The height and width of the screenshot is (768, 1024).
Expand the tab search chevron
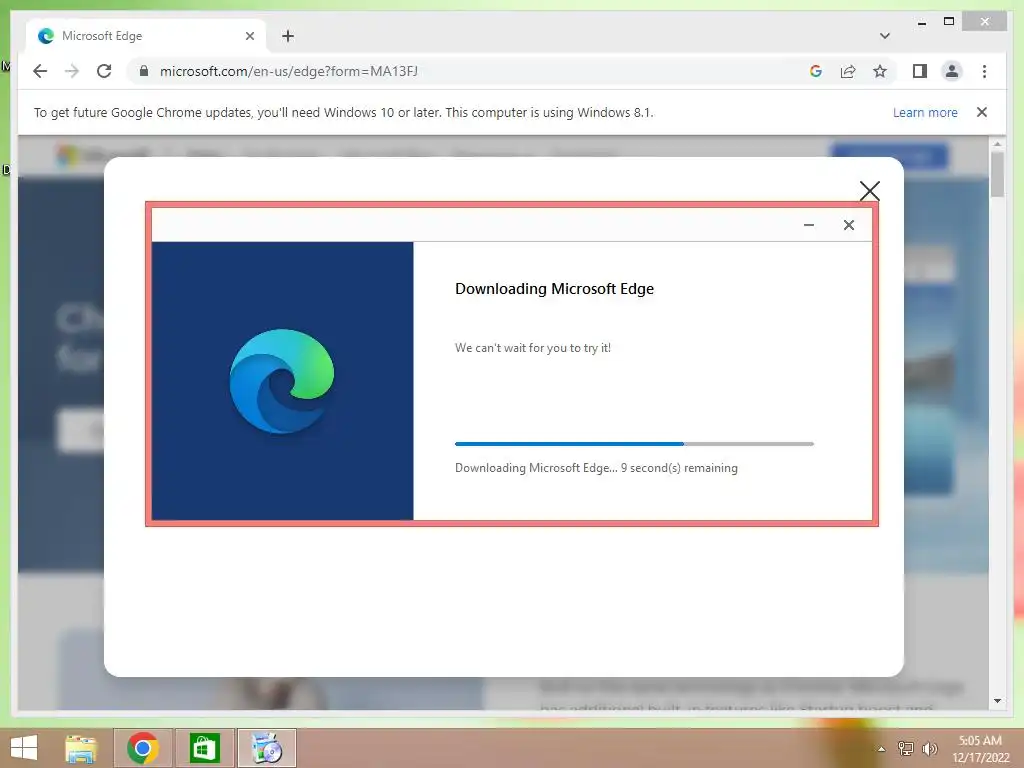pos(885,36)
